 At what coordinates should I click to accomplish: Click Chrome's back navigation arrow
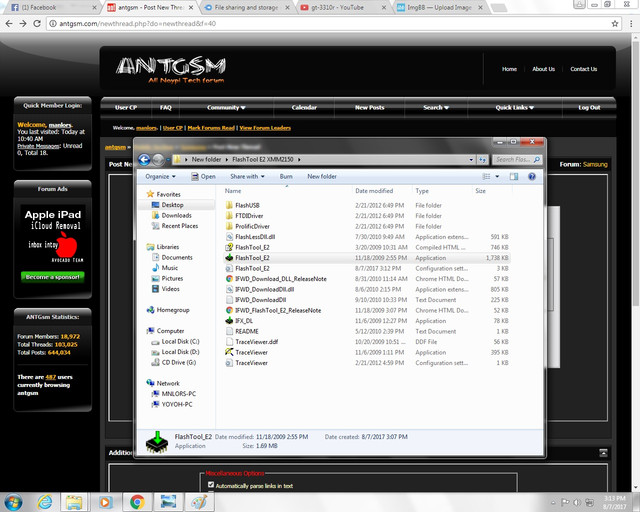tap(9, 24)
